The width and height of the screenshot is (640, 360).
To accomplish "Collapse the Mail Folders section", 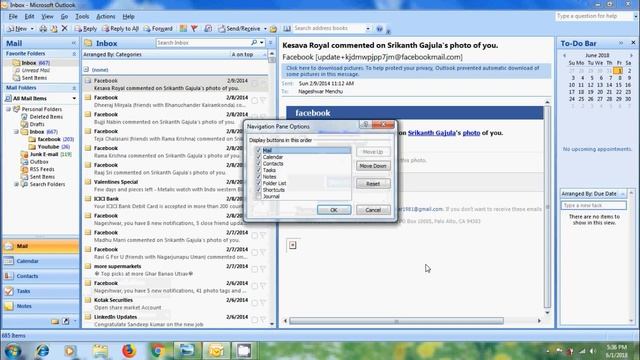I will click(74, 88).
